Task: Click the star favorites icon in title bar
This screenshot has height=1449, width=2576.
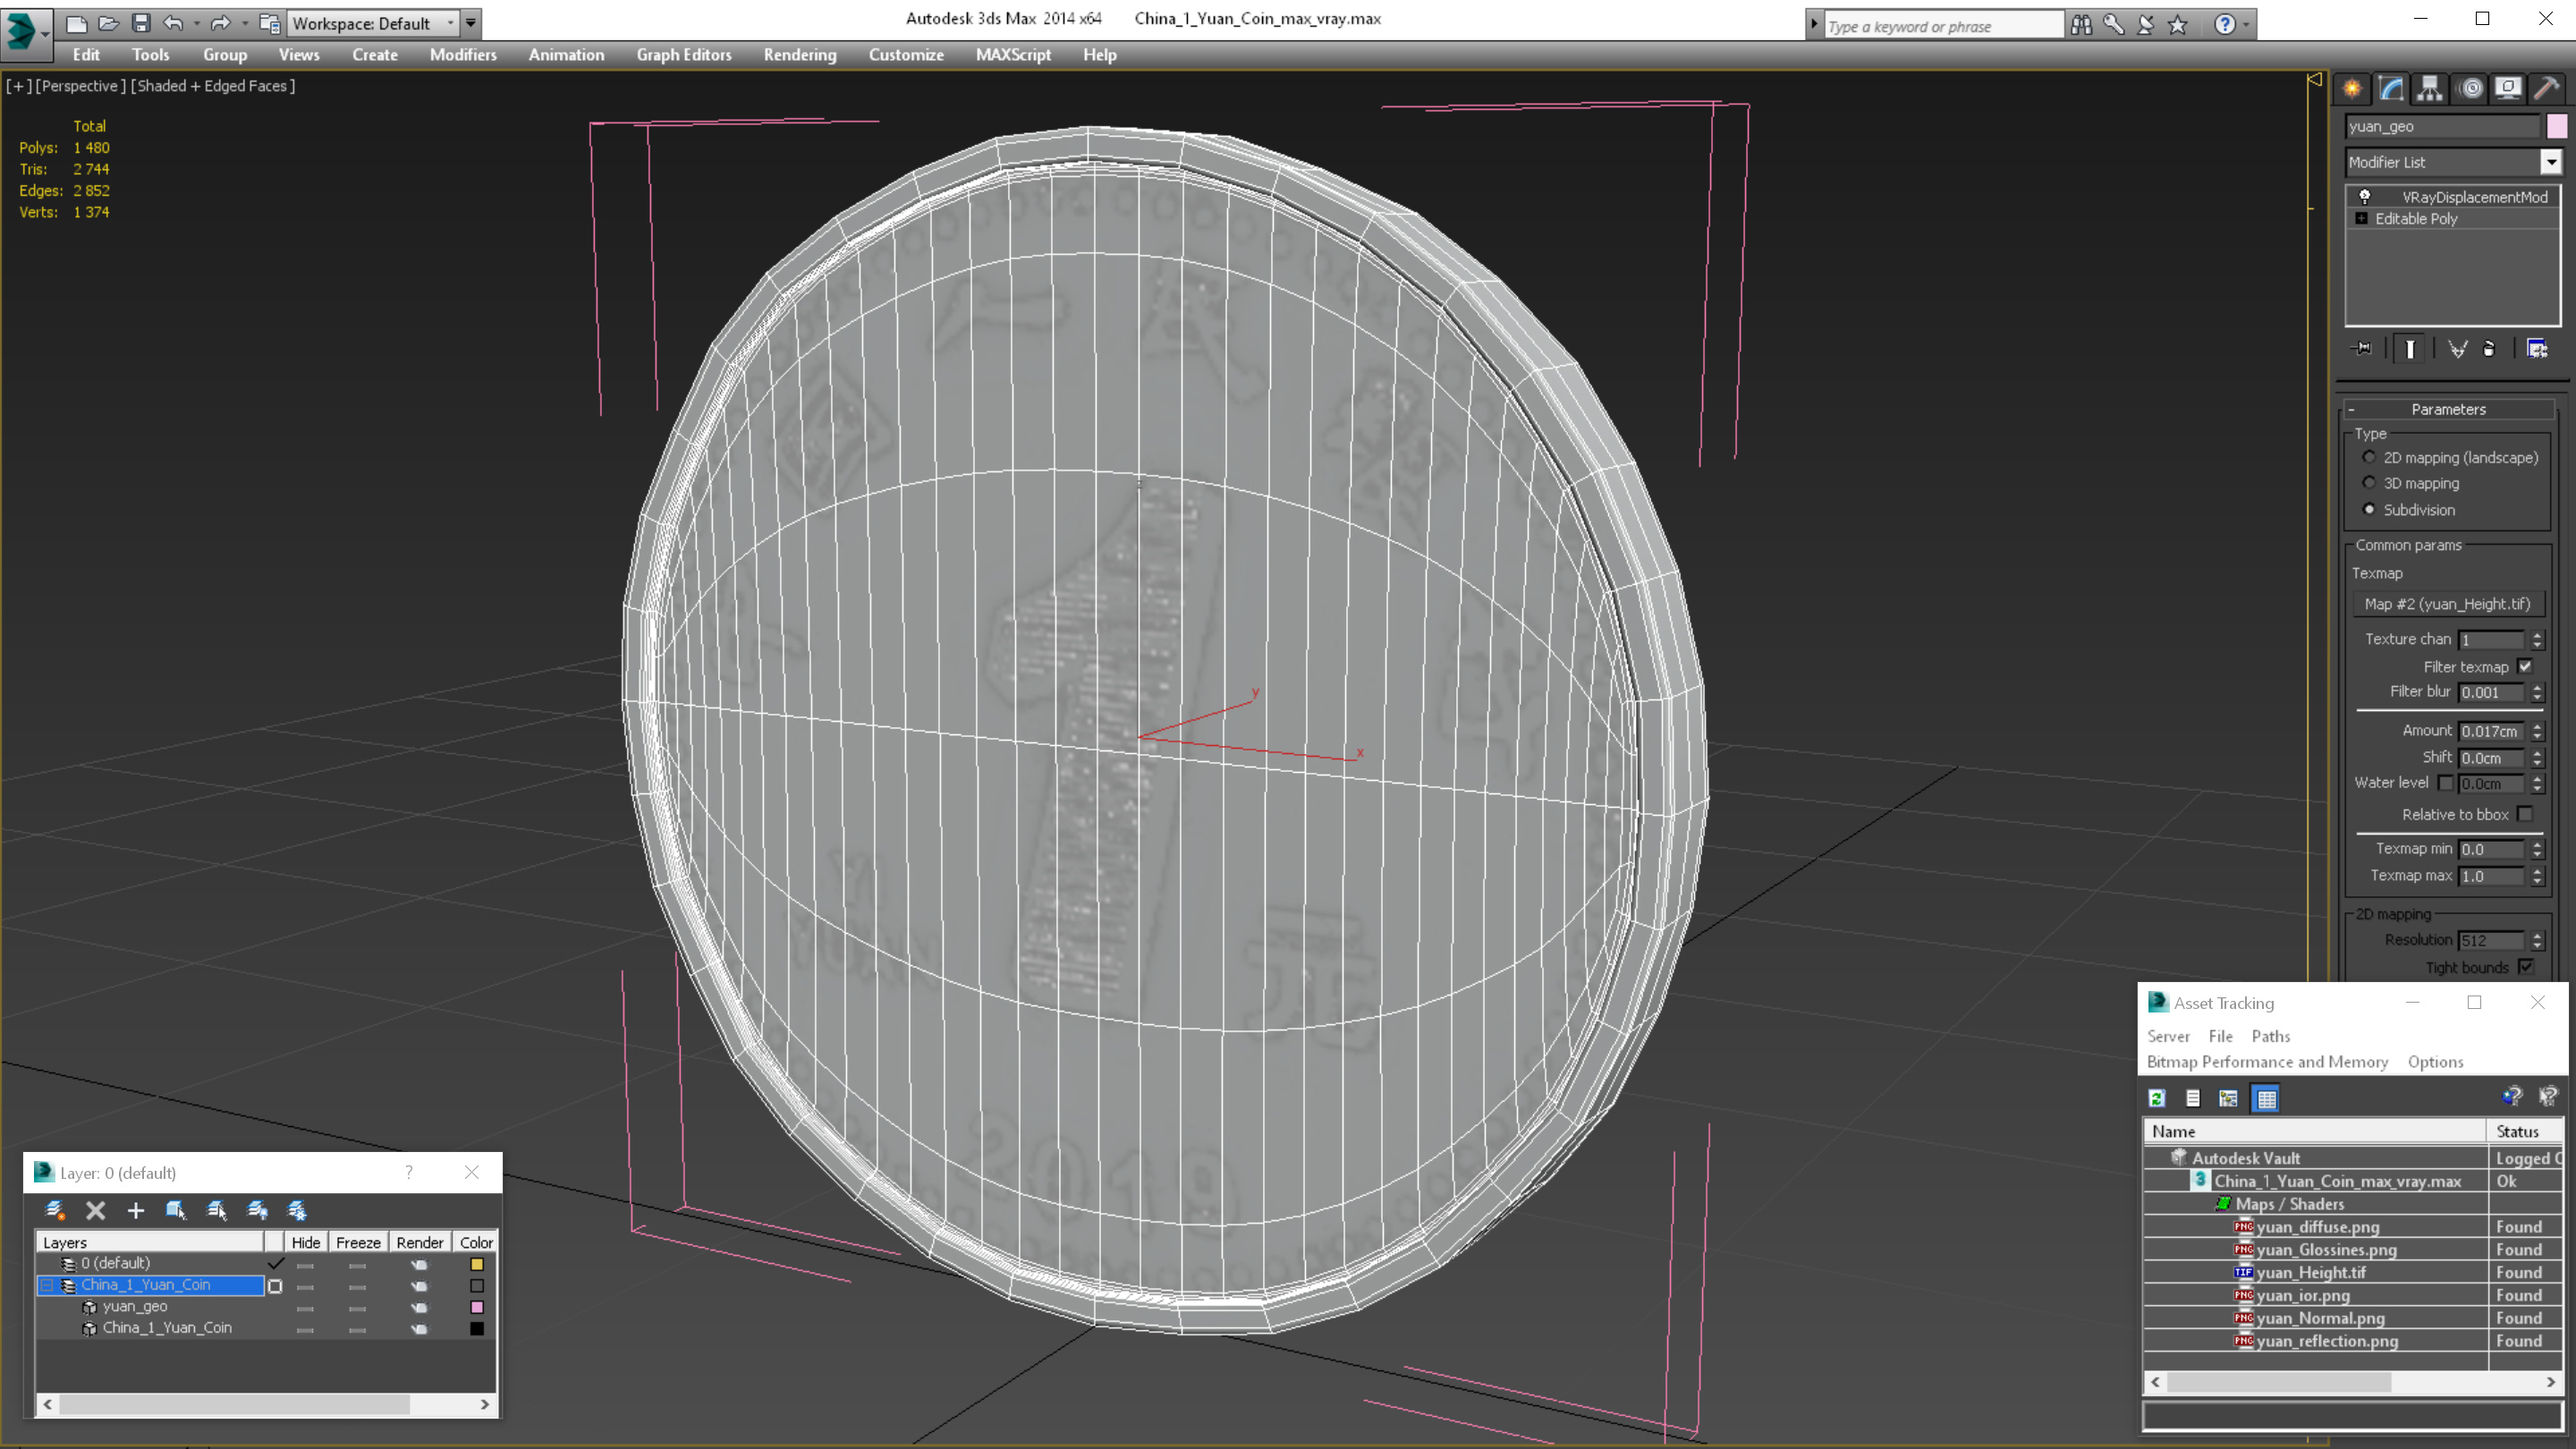Action: [2178, 24]
